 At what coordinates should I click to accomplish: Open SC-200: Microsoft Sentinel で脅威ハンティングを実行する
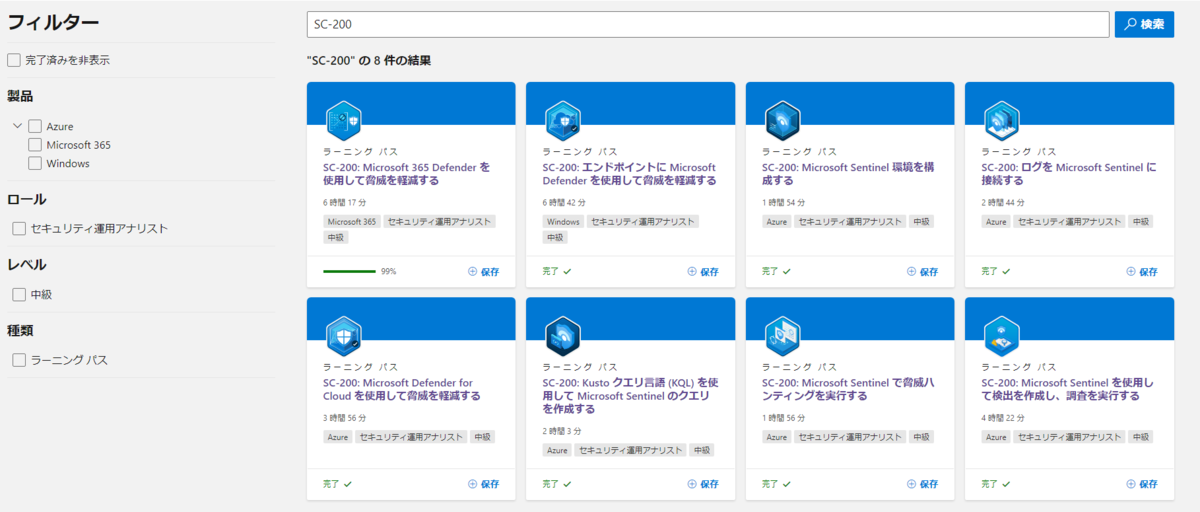pyautogui.click(x=848, y=389)
